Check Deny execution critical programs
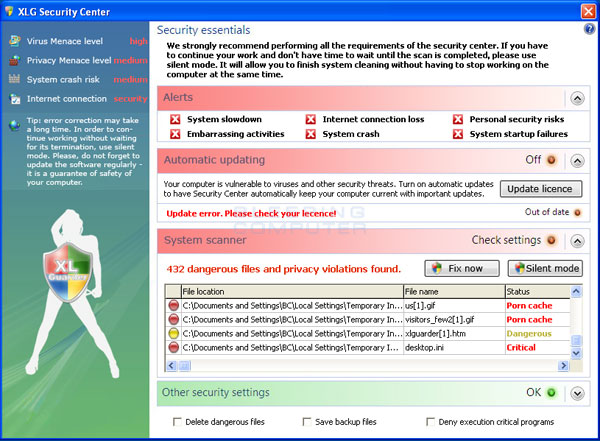The width and height of the screenshot is (600, 441). (x=430, y=422)
